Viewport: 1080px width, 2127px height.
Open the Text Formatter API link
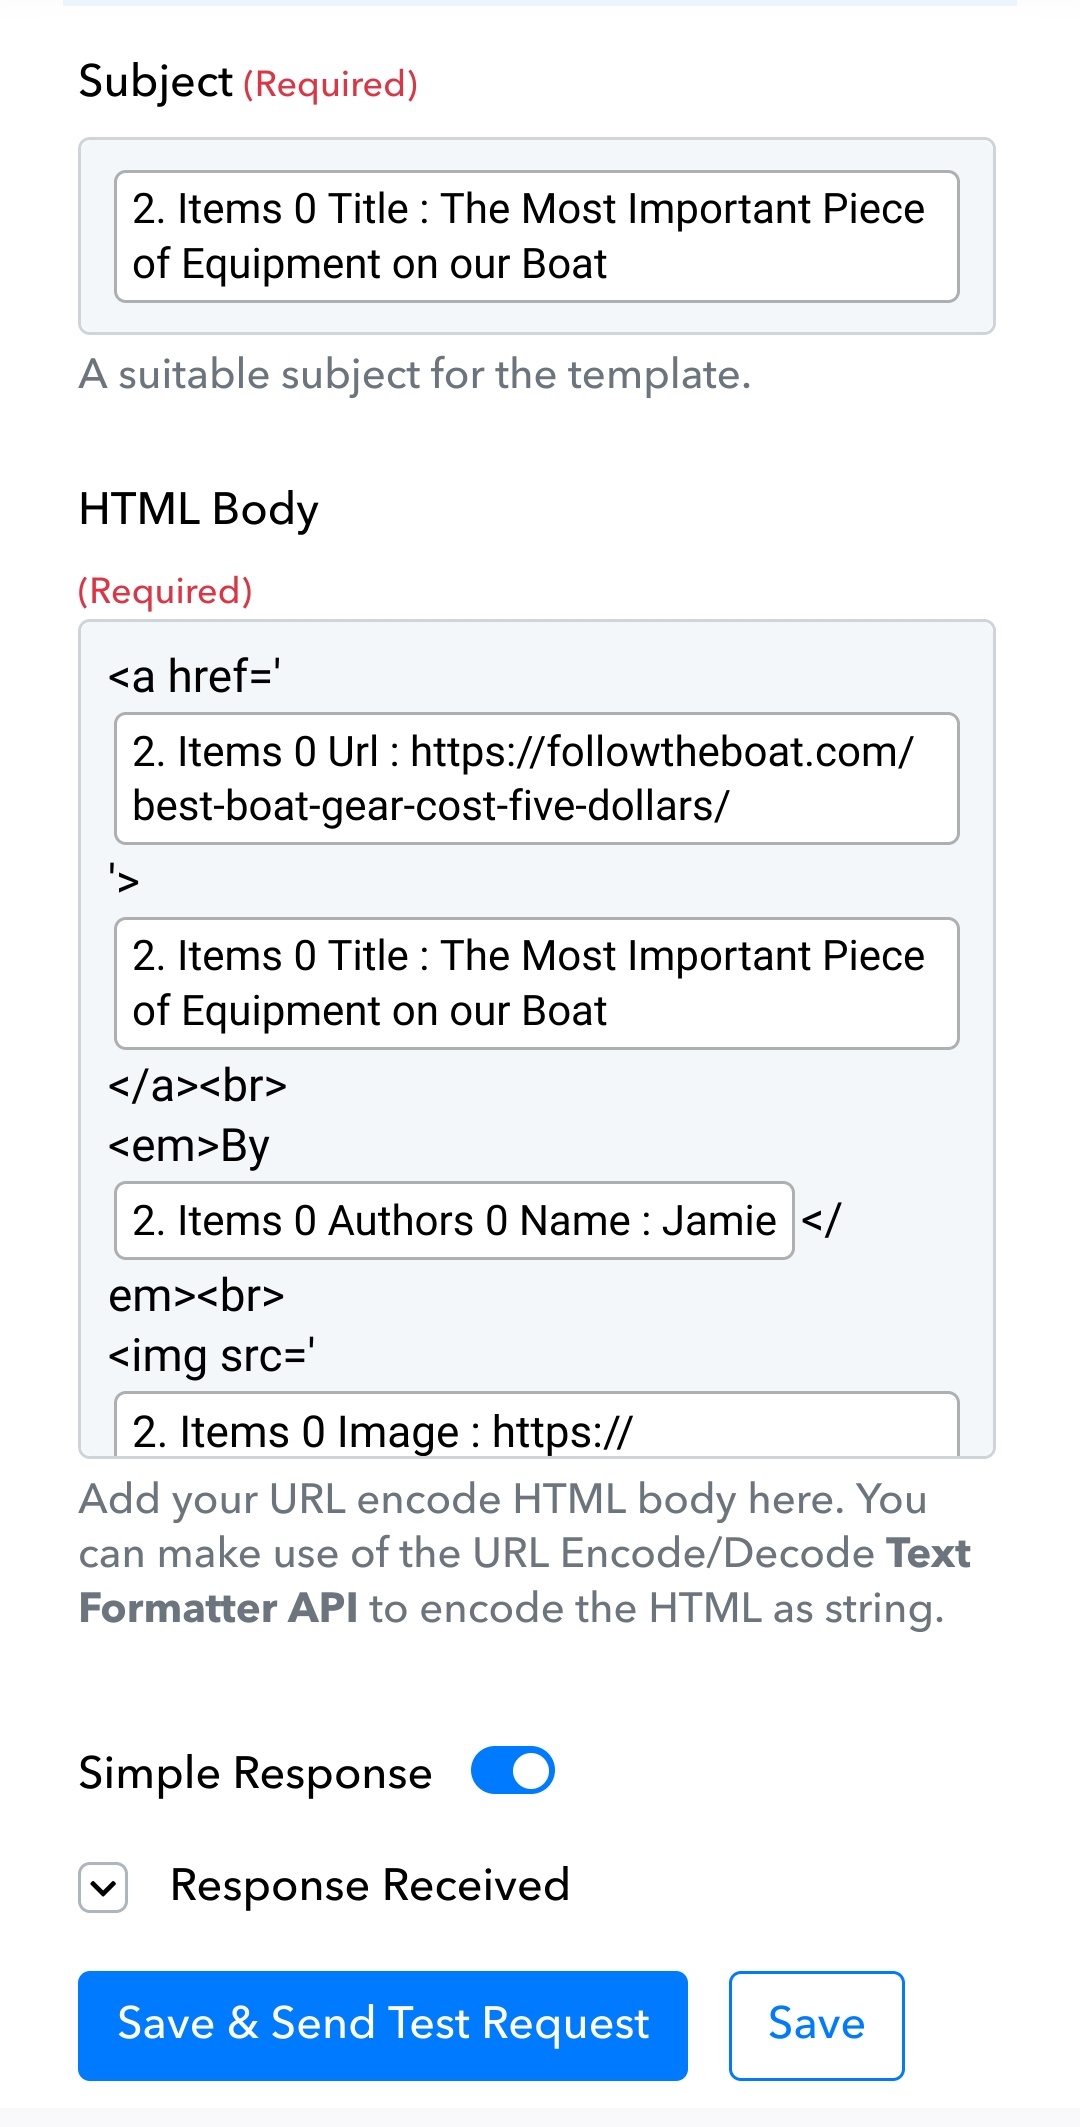tap(525, 1580)
